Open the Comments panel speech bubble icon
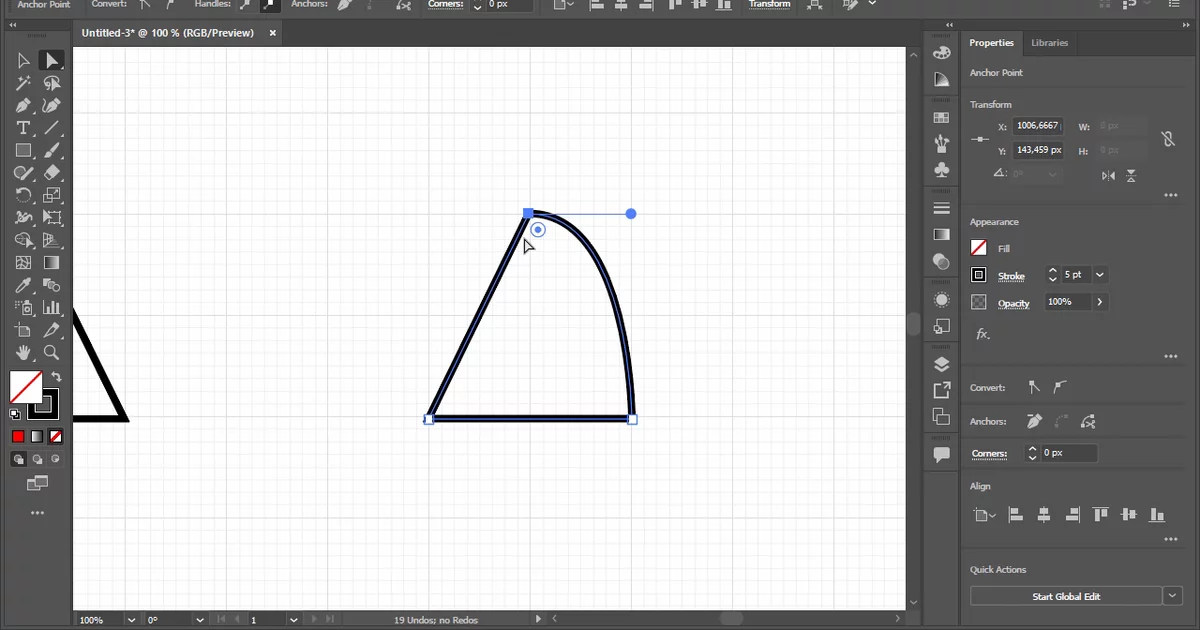1200x630 pixels. [941, 454]
